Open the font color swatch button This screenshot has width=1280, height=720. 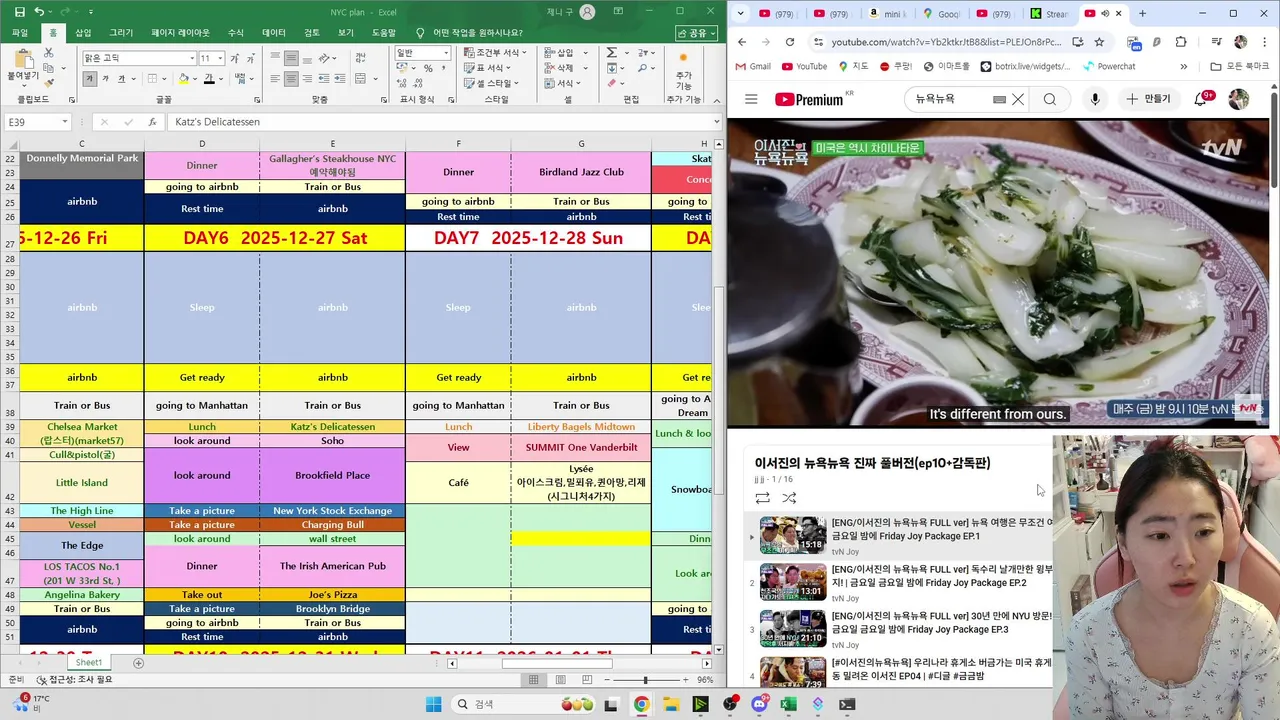coord(211,79)
